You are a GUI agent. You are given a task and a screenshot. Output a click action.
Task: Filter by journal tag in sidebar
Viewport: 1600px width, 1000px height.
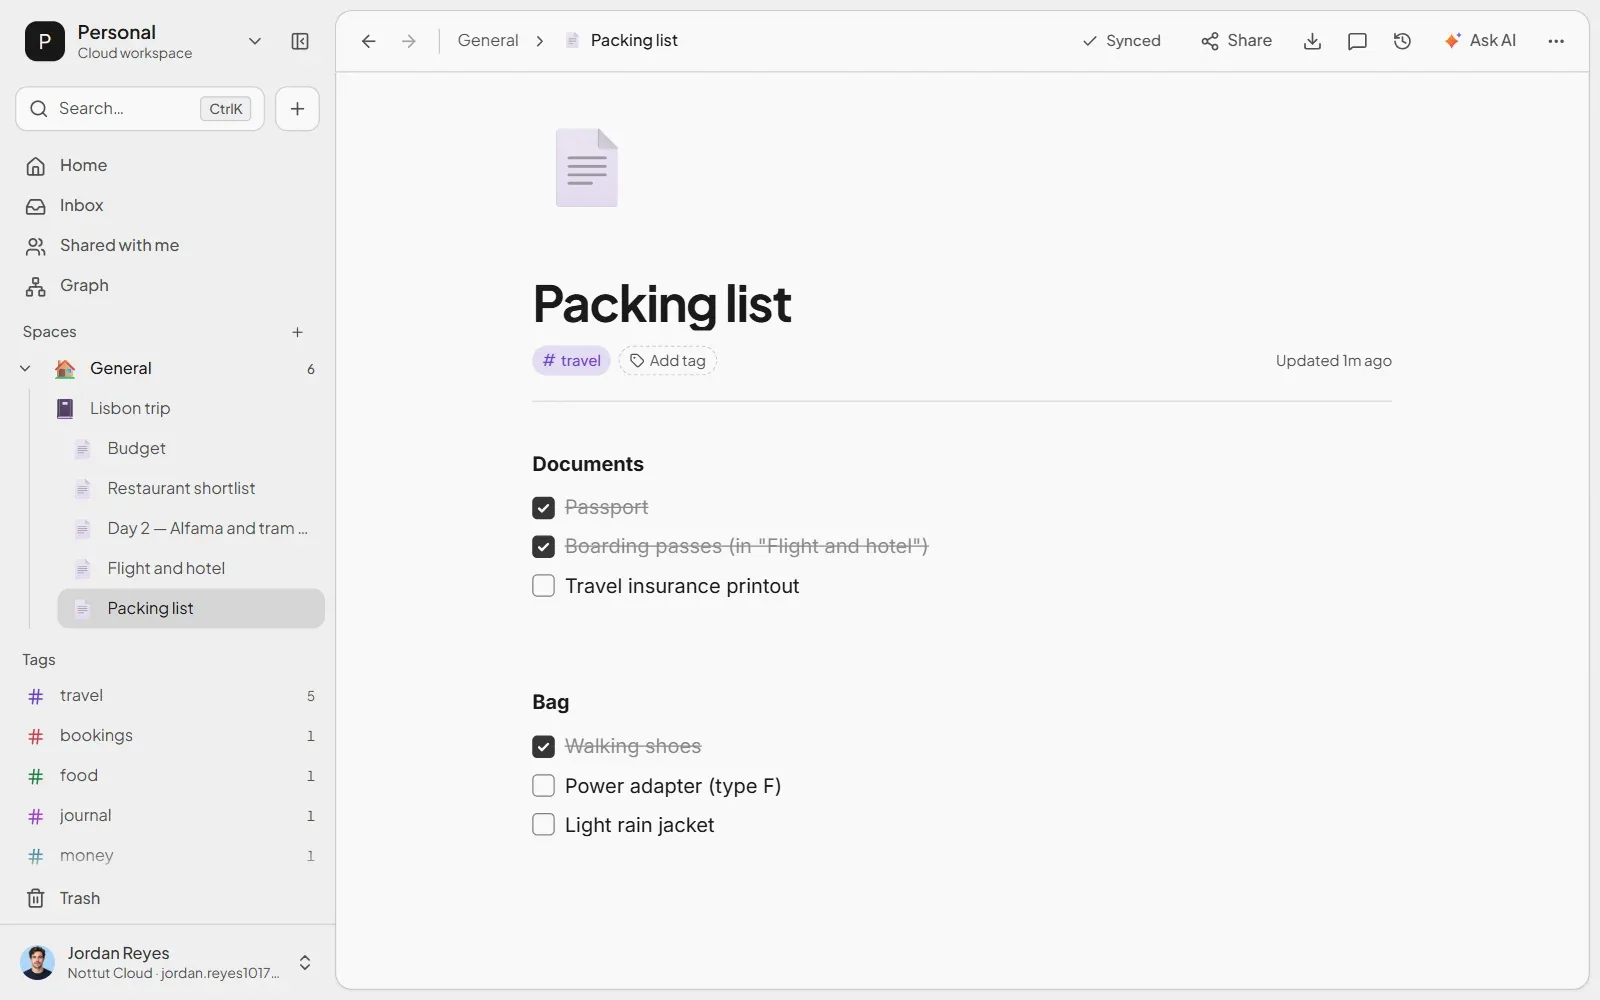tap(168, 816)
